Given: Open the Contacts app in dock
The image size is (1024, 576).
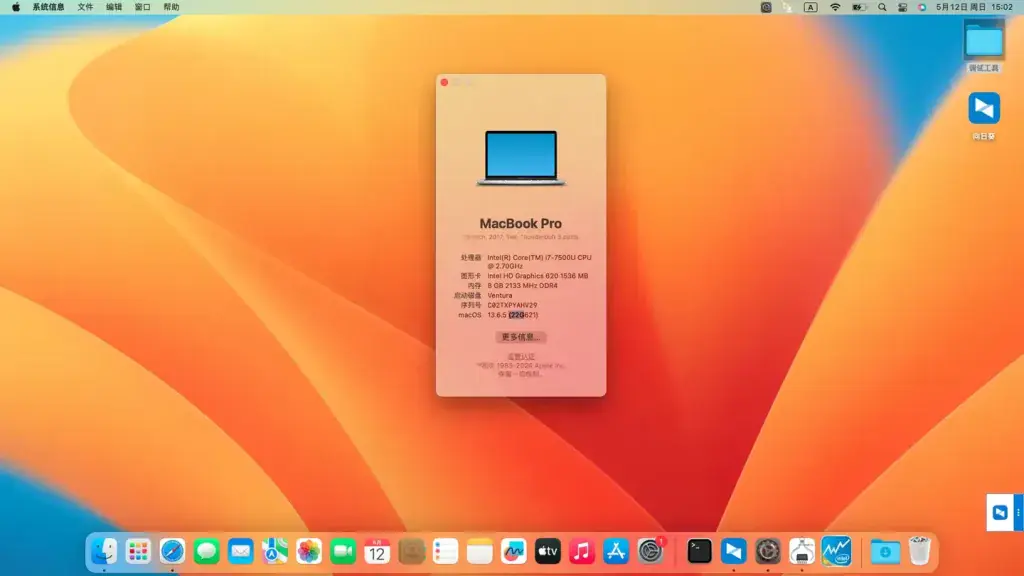Looking at the screenshot, I should click(411, 551).
